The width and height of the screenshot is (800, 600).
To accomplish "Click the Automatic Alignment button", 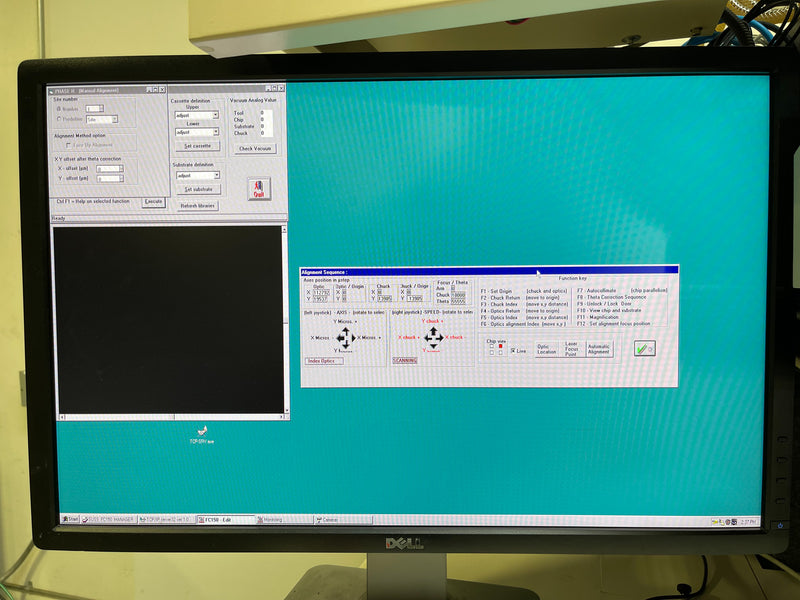I will tap(598, 349).
